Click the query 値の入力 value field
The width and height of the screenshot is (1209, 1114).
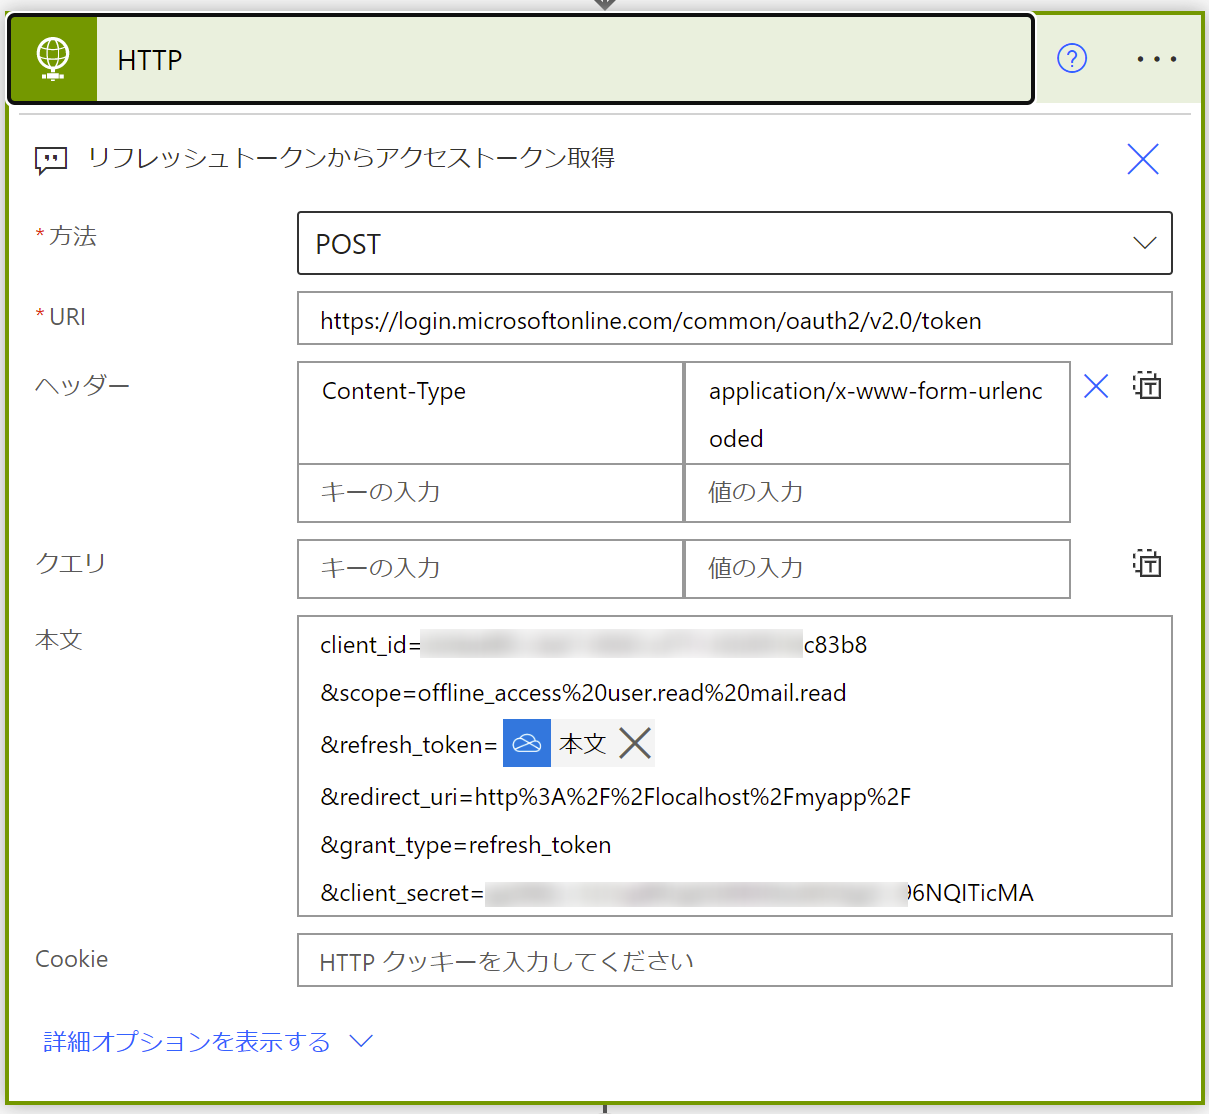[x=877, y=568]
